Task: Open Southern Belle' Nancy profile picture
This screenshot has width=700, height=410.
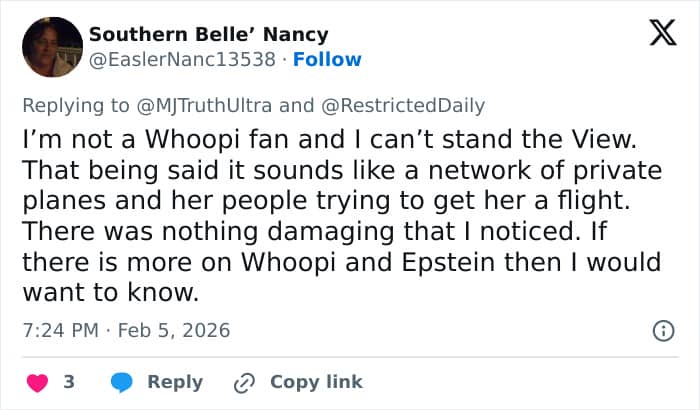Action: pos(51,47)
